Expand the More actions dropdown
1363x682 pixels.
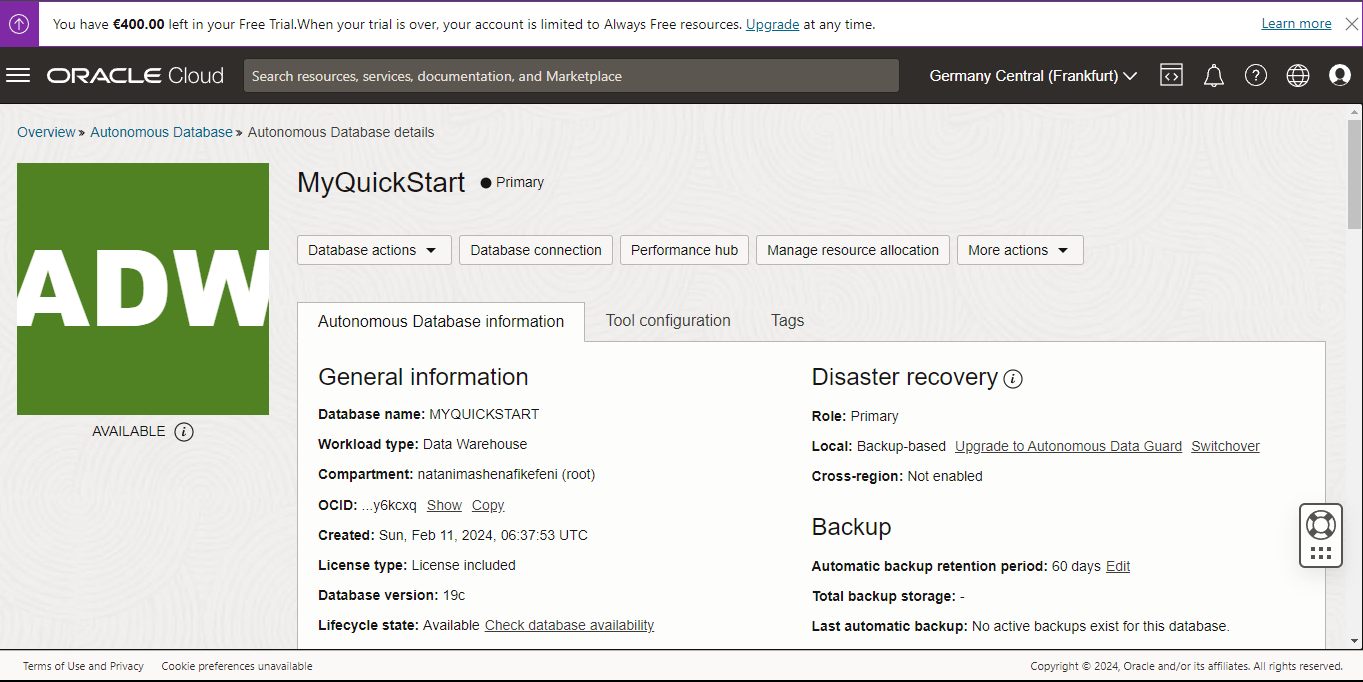[x=1020, y=250]
